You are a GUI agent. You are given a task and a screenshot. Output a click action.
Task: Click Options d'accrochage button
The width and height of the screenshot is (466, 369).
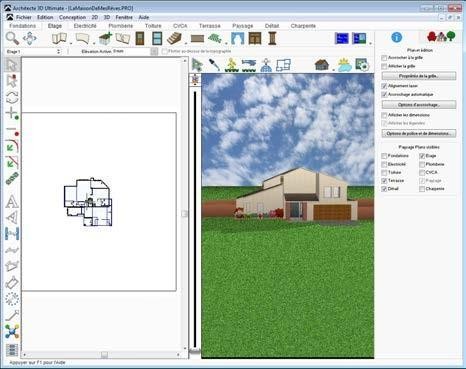coord(419,105)
